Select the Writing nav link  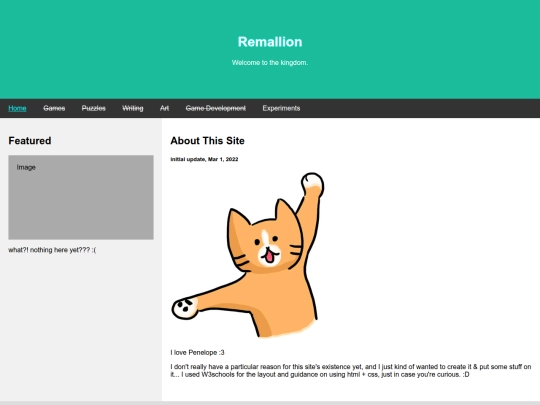tap(133, 108)
